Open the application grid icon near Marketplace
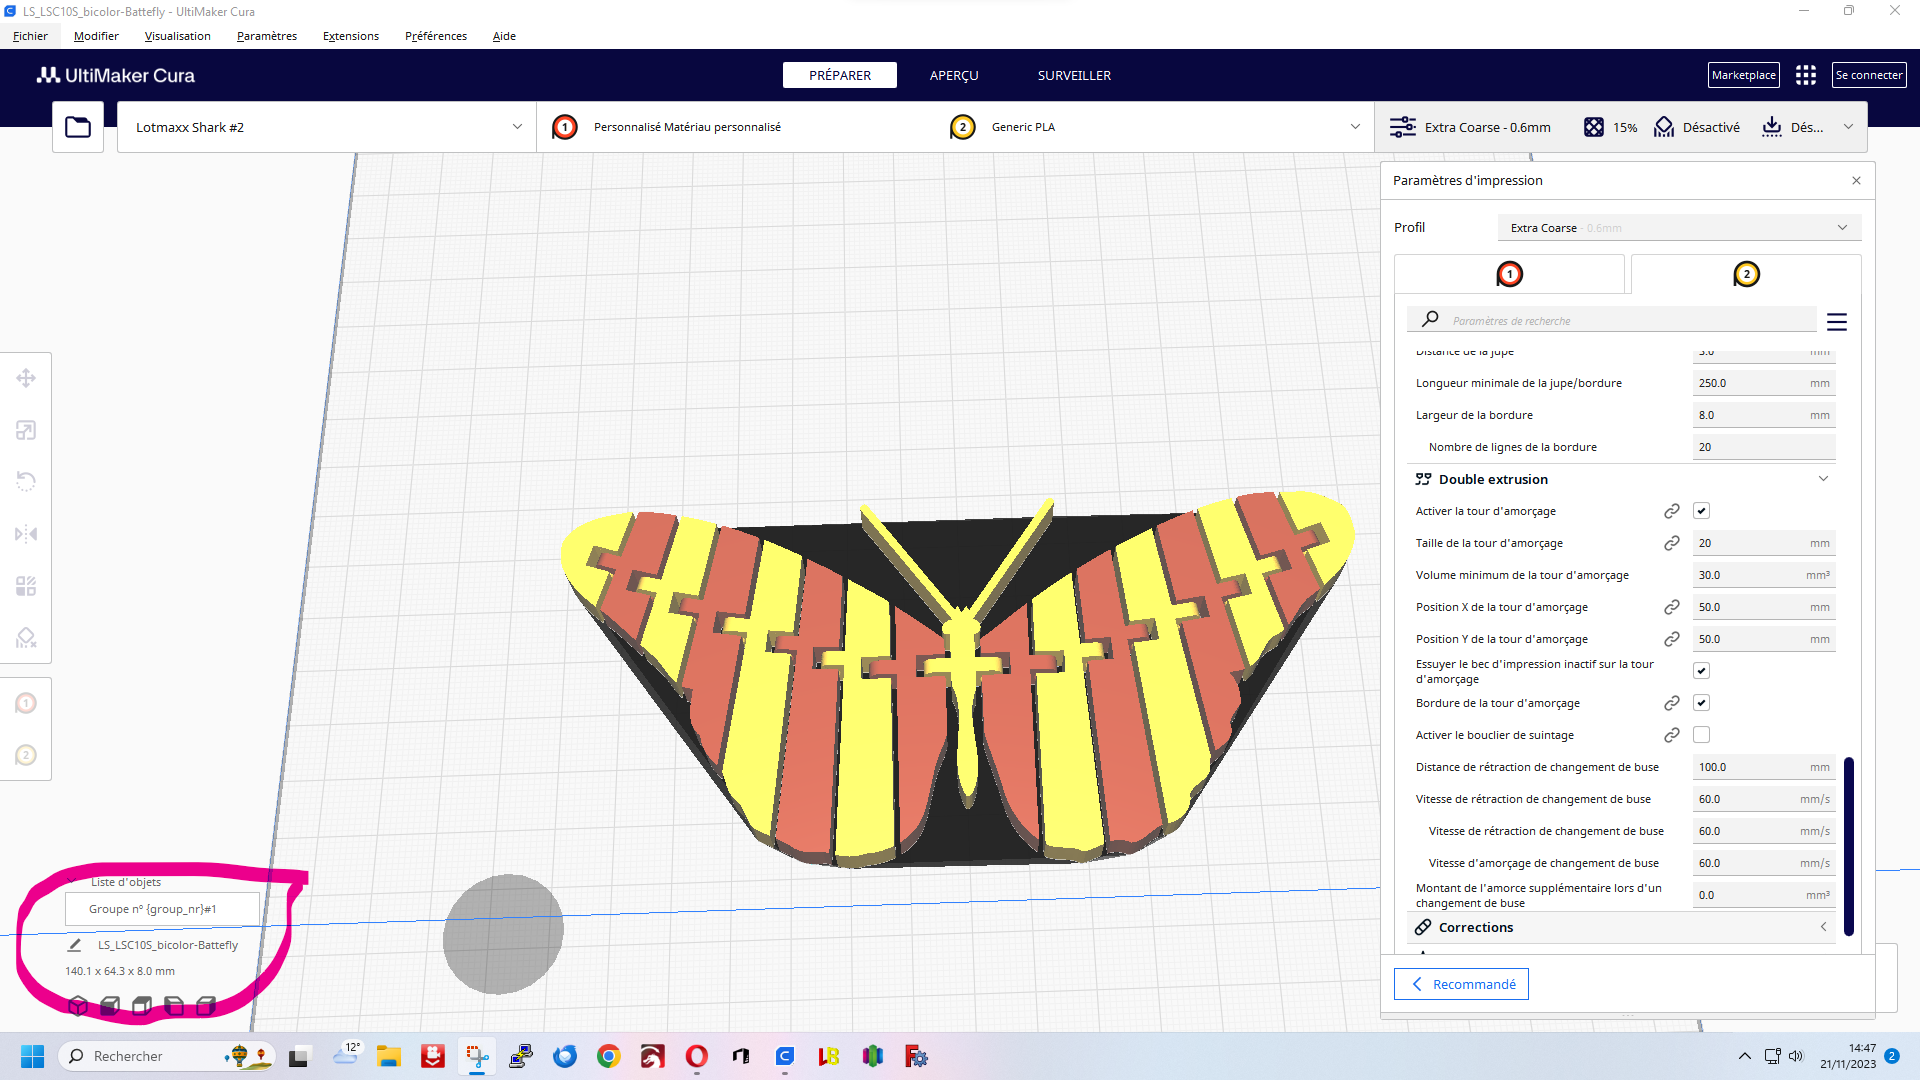The height and width of the screenshot is (1080, 1920). tap(1805, 75)
